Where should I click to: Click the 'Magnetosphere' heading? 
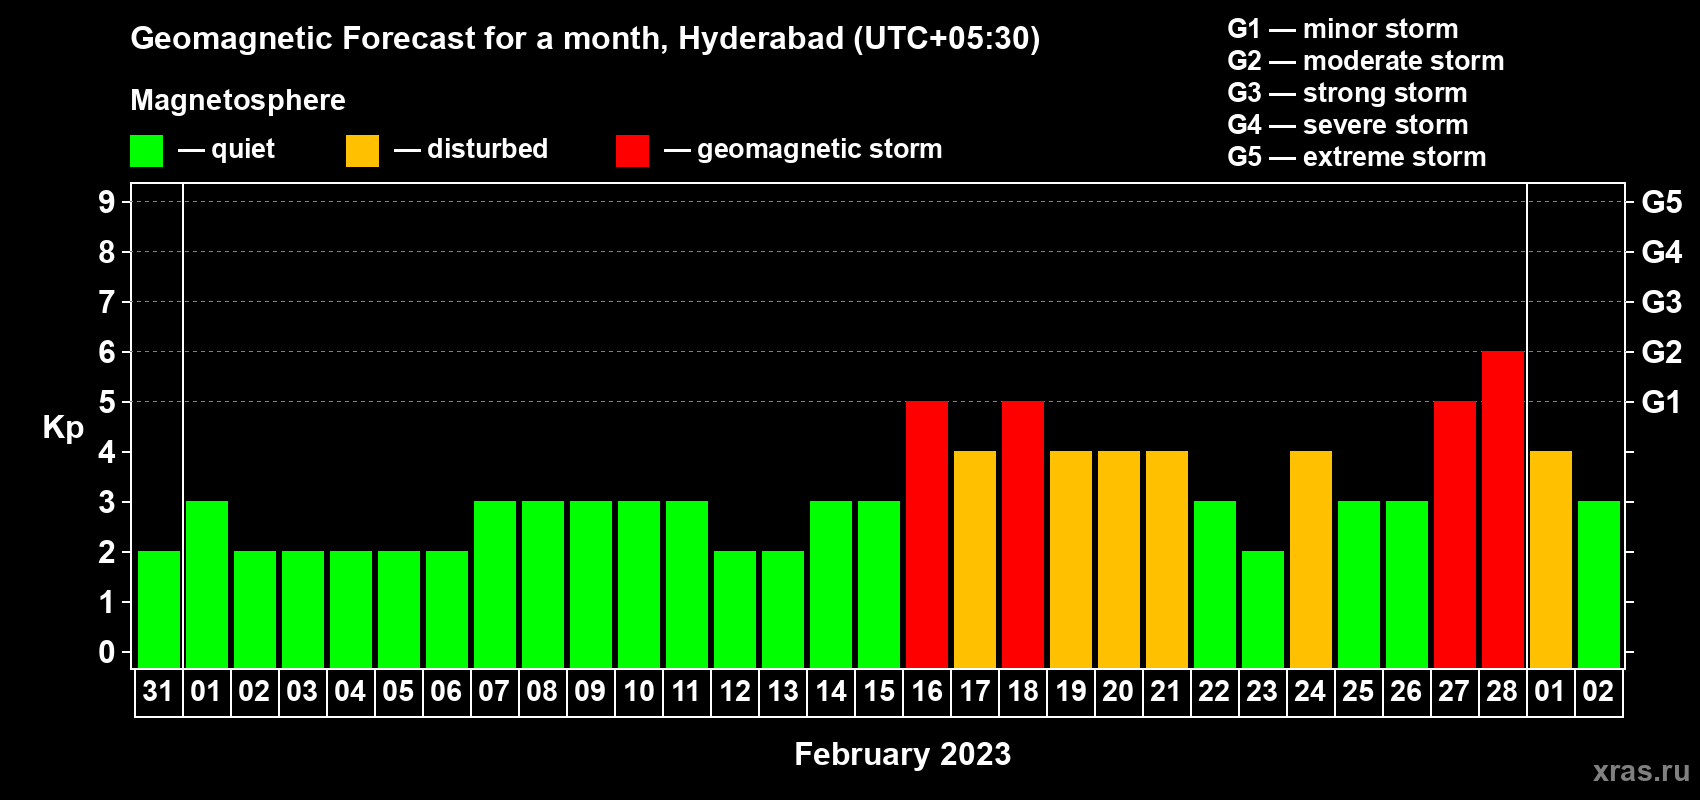238,100
